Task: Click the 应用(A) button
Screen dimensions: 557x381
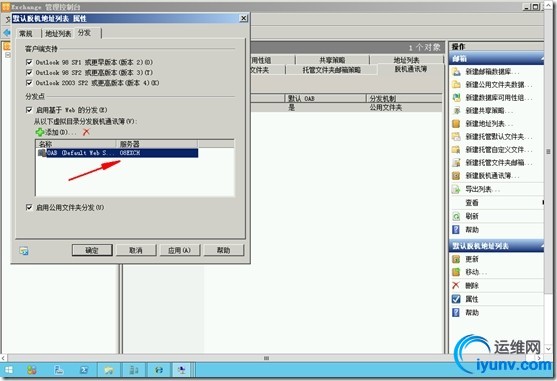Action: (x=179, y=250)
